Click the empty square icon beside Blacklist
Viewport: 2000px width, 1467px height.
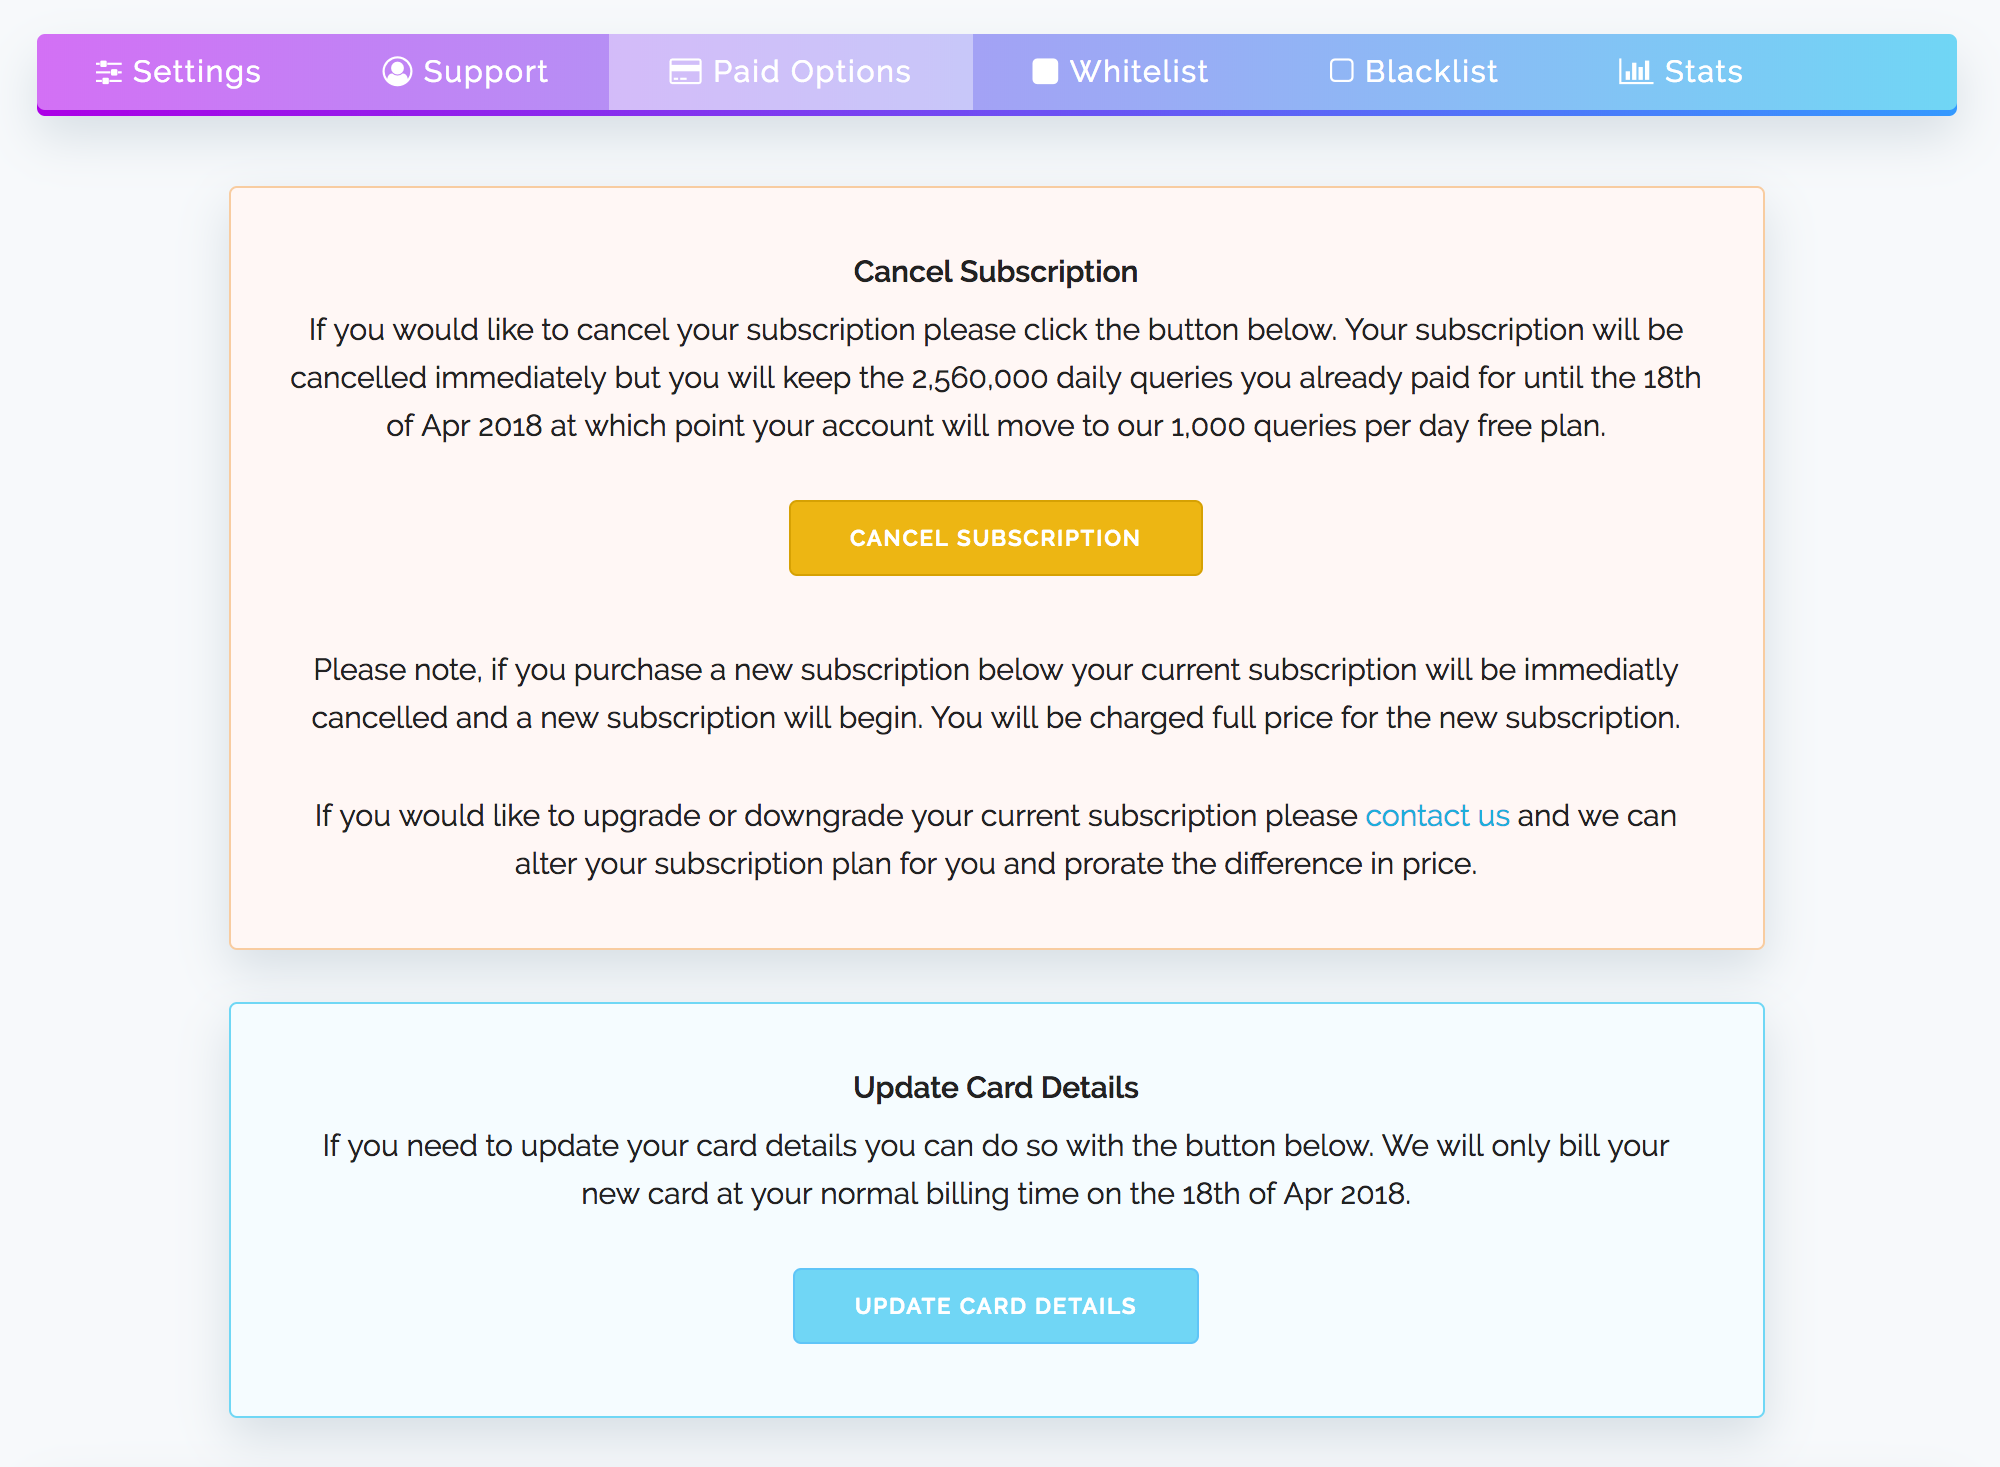point(1341,71)
